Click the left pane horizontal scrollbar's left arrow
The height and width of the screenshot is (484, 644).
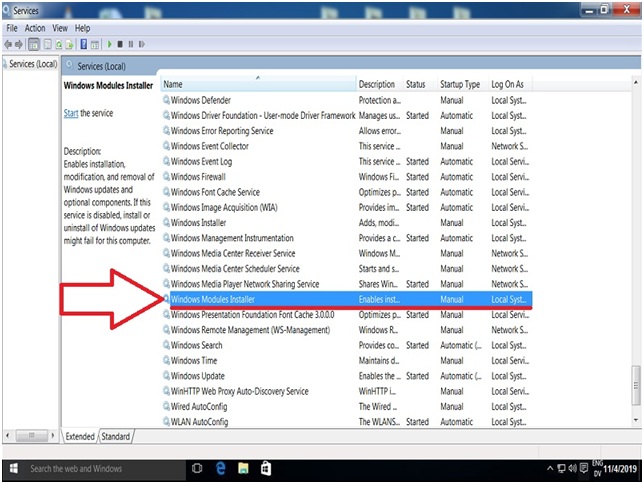pyautogui.click(x=8, y=435)
